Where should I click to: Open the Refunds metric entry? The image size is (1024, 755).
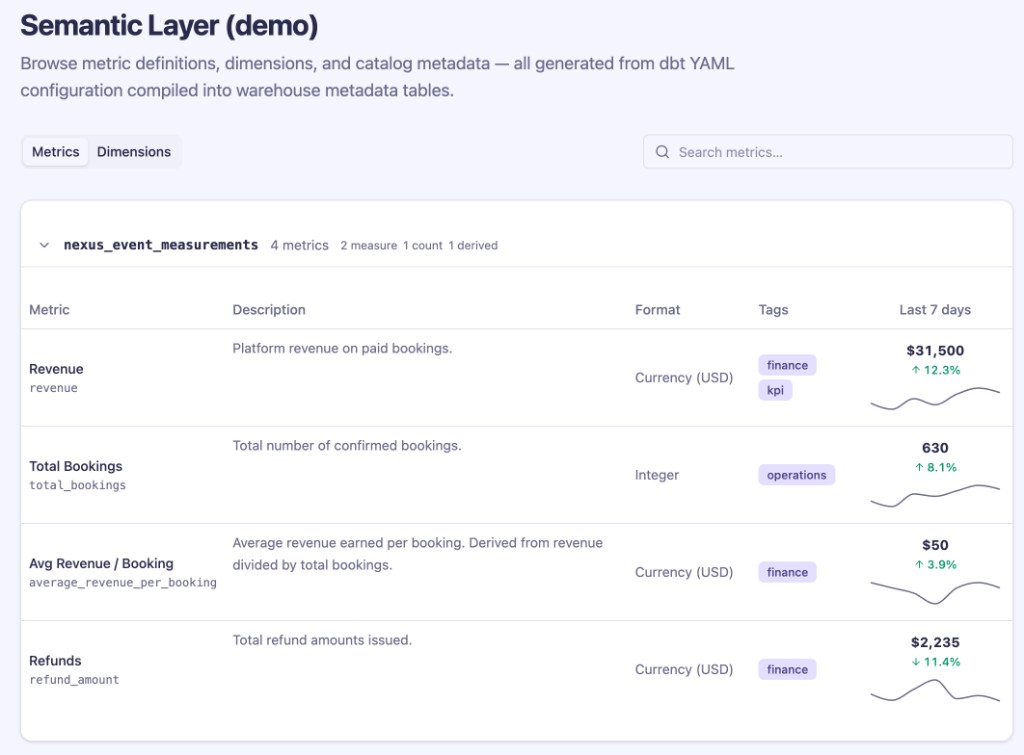56,660
